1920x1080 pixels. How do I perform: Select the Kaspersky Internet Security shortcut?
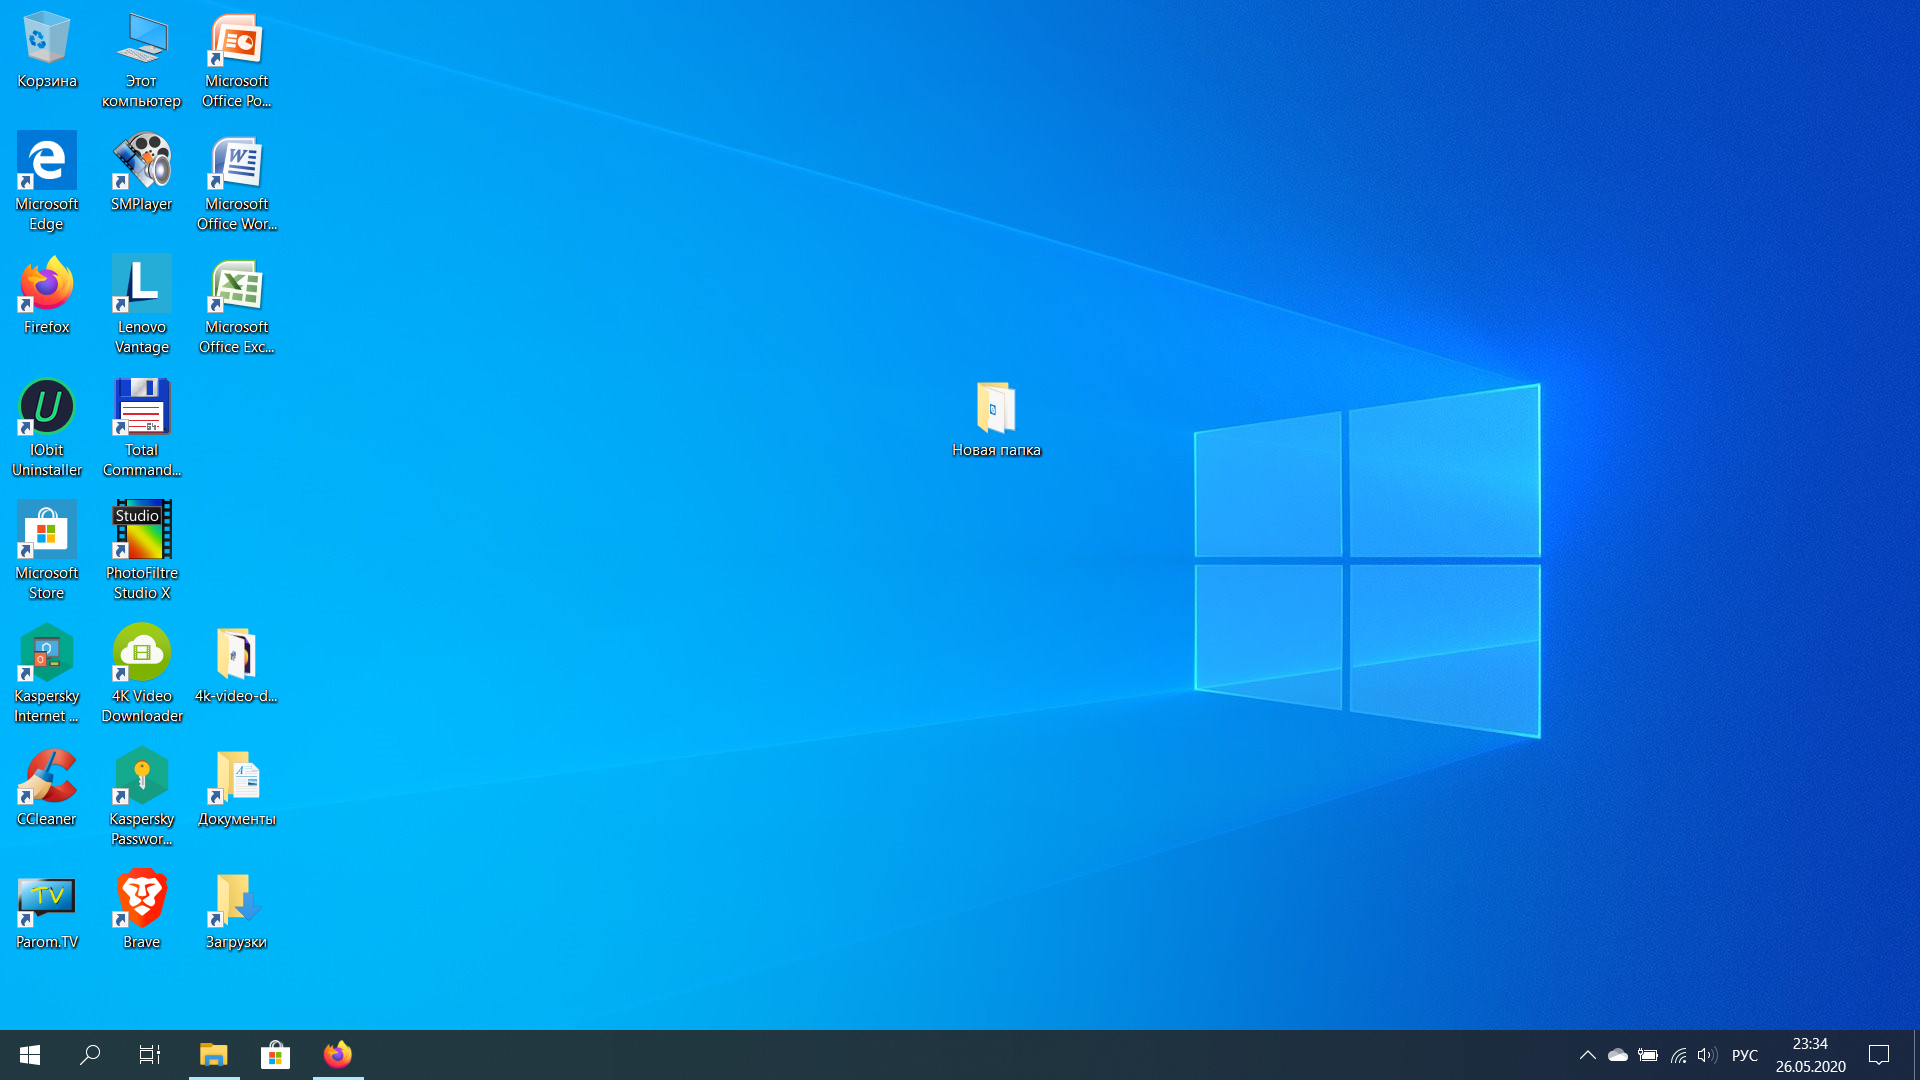[46, 675]
